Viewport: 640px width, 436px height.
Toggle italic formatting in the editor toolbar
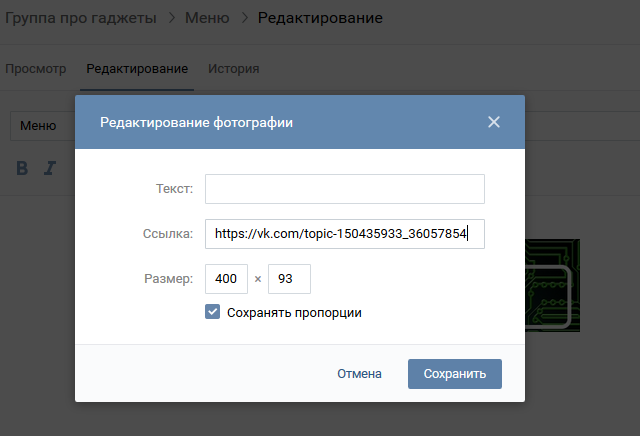click(x=49, y=168)
